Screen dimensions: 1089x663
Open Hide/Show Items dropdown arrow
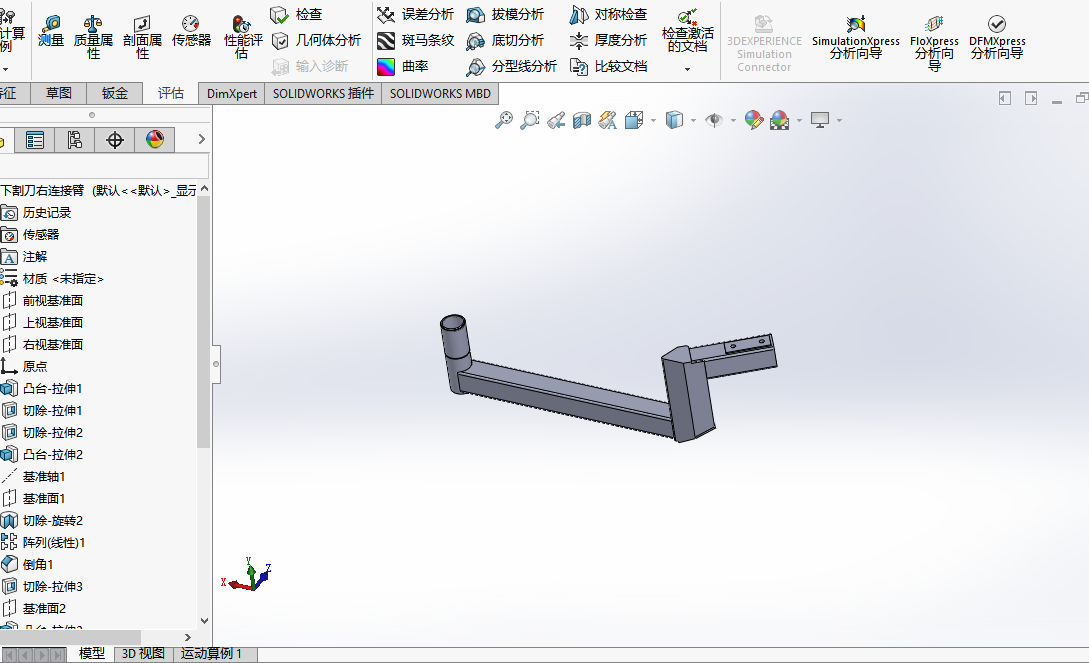733,121
